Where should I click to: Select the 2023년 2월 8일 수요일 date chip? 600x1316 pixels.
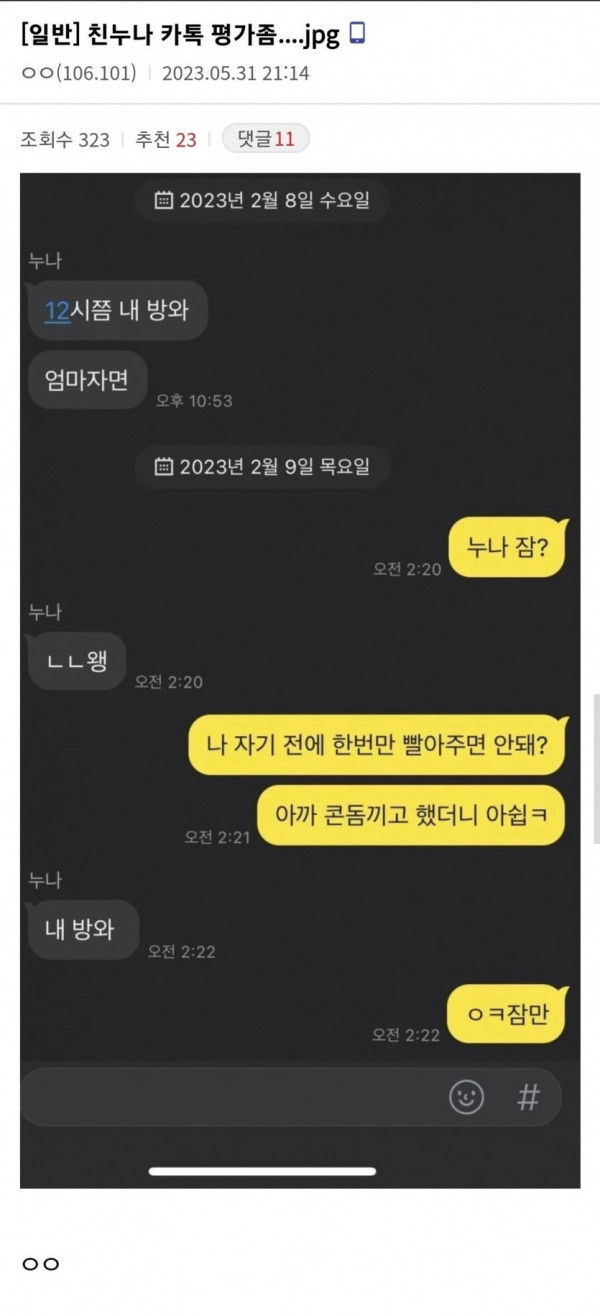pyautogui.click(x=262, y=200)
